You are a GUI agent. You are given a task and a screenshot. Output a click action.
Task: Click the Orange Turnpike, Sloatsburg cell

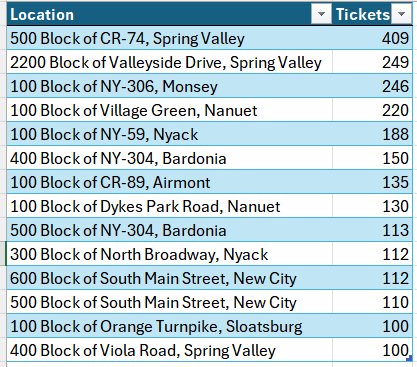click(169, 326)
